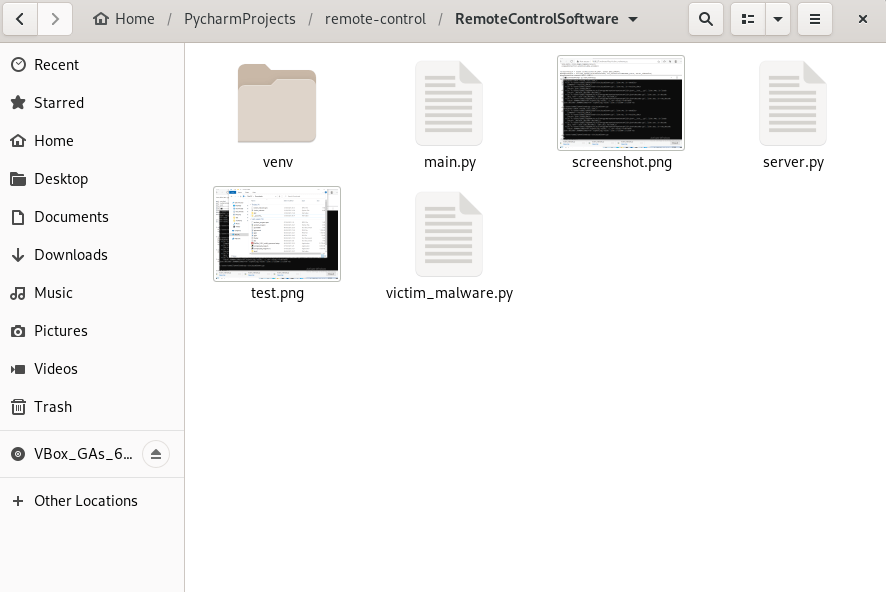Open Recent in the sidebar
Screen dimensions: 886x592
pyautogui.click(x=56, y=65)
